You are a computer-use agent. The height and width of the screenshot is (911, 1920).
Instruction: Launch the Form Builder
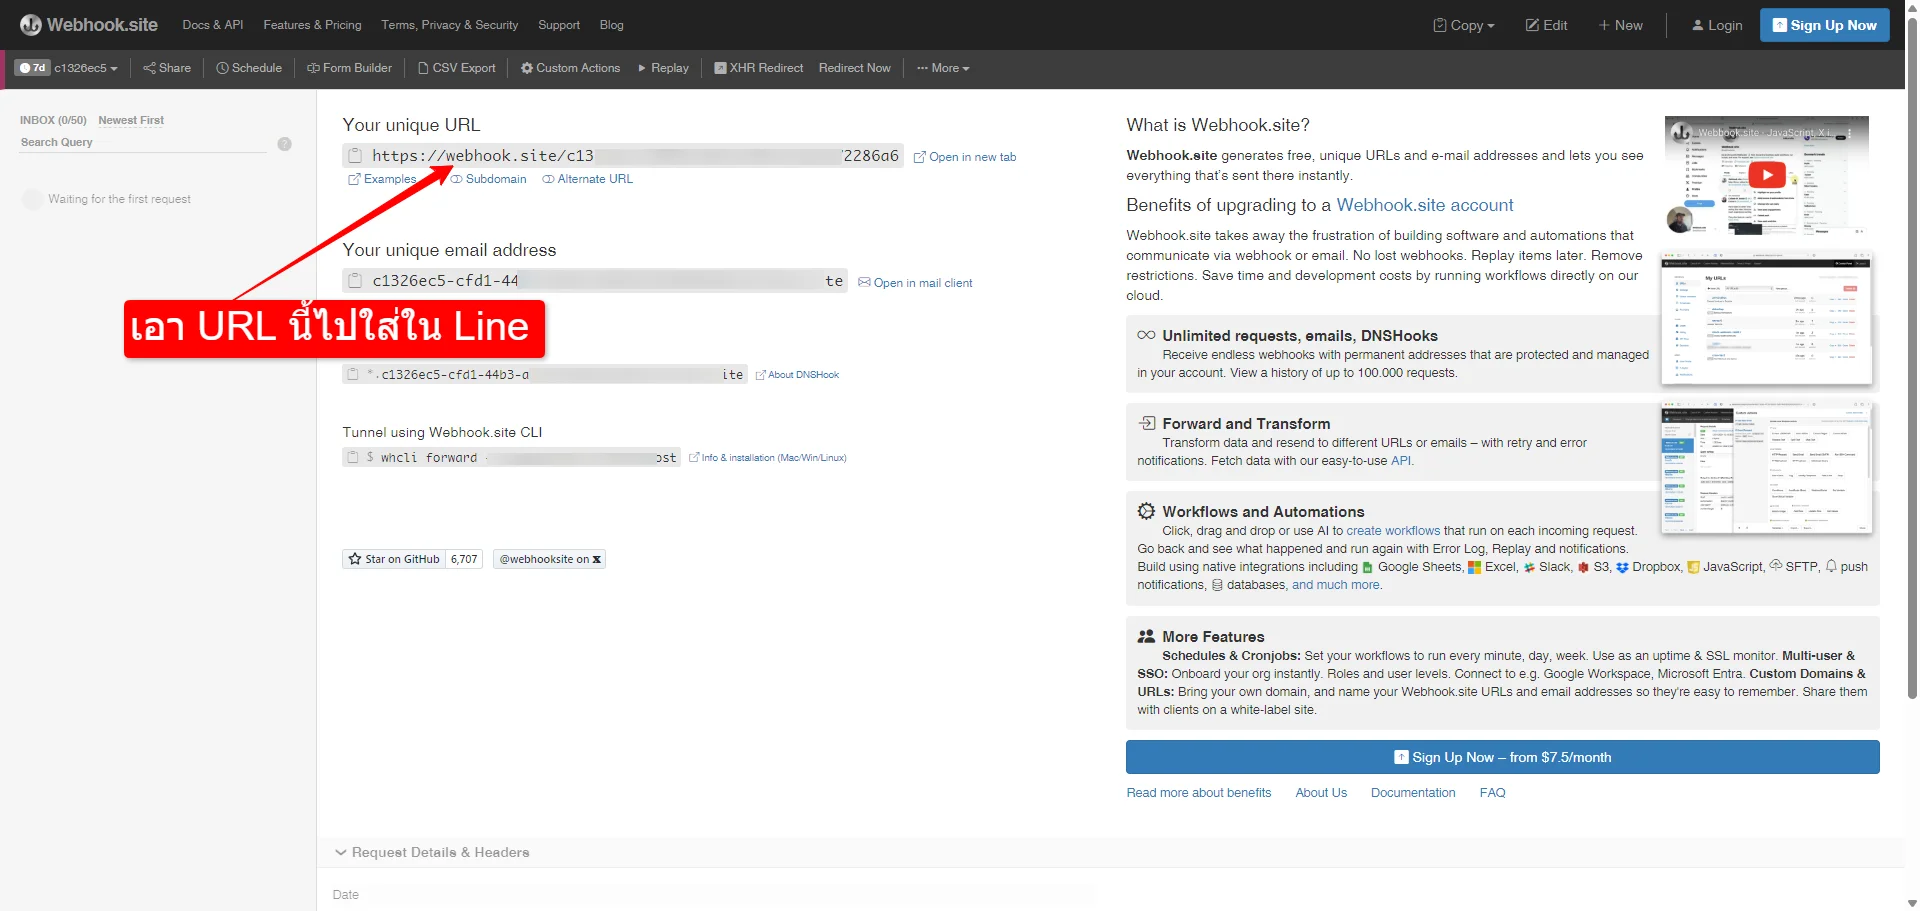click(349, 68)
